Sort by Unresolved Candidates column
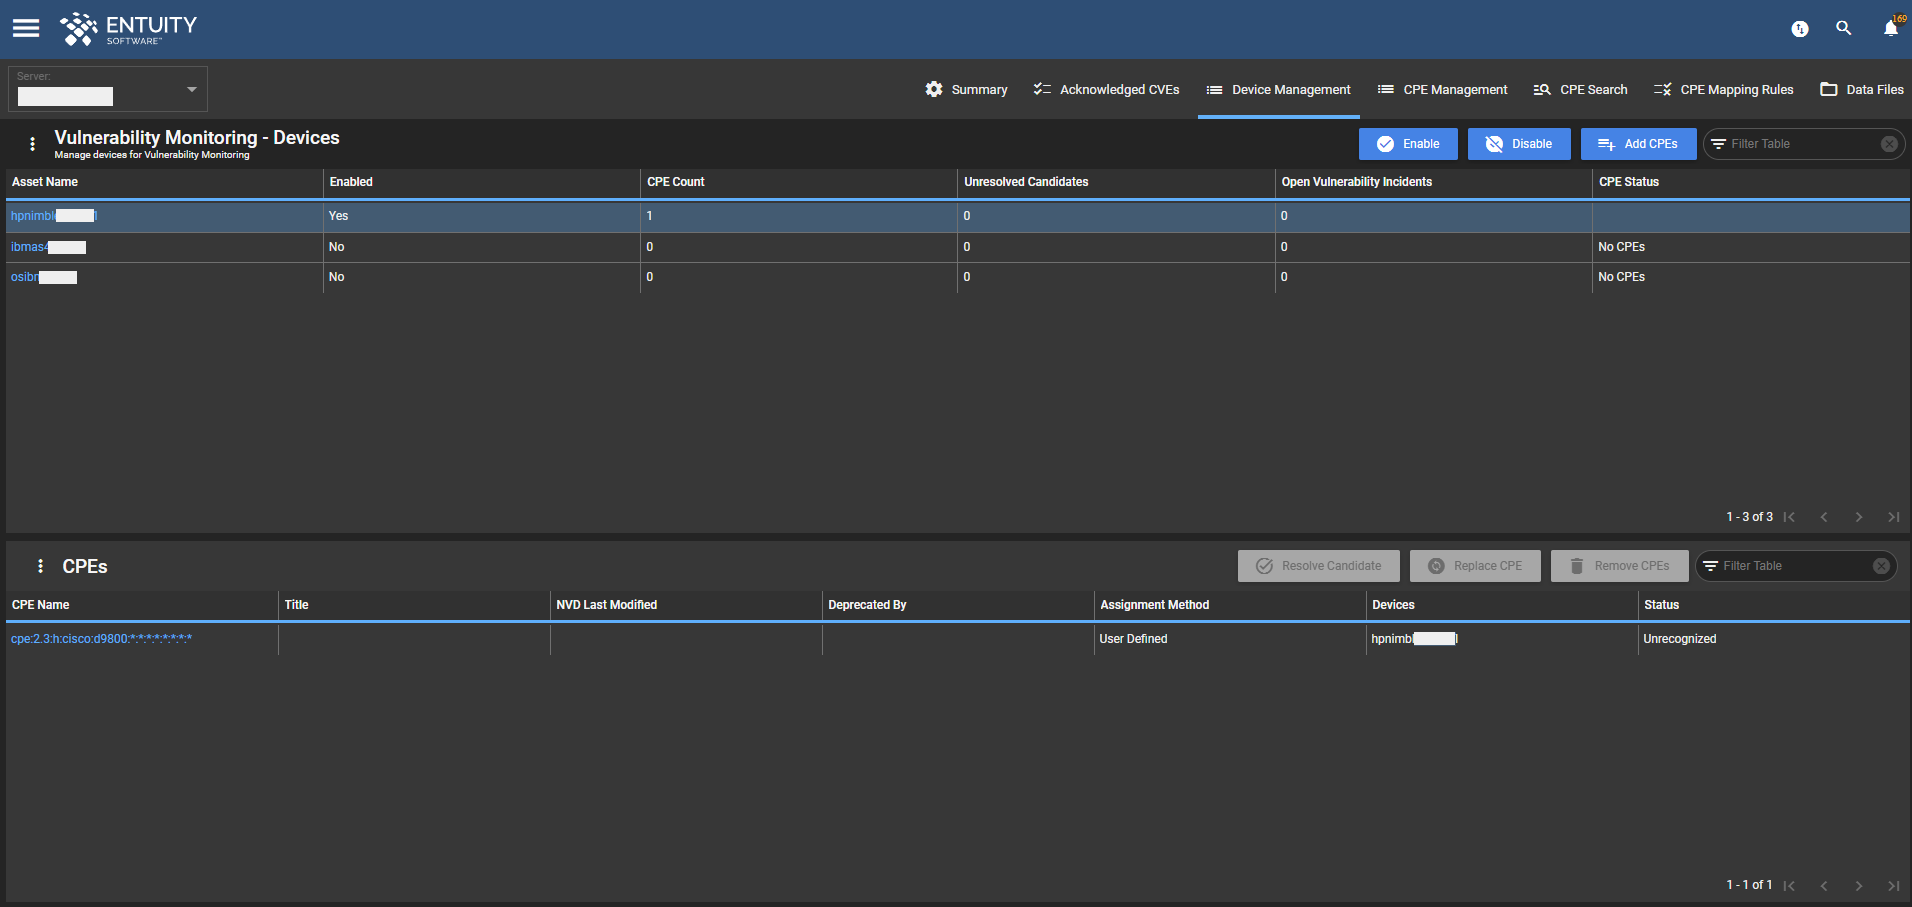Image resolution: width=1912 pixels, height=907 pixels. pyautogui.click(x=1026, y=182)
